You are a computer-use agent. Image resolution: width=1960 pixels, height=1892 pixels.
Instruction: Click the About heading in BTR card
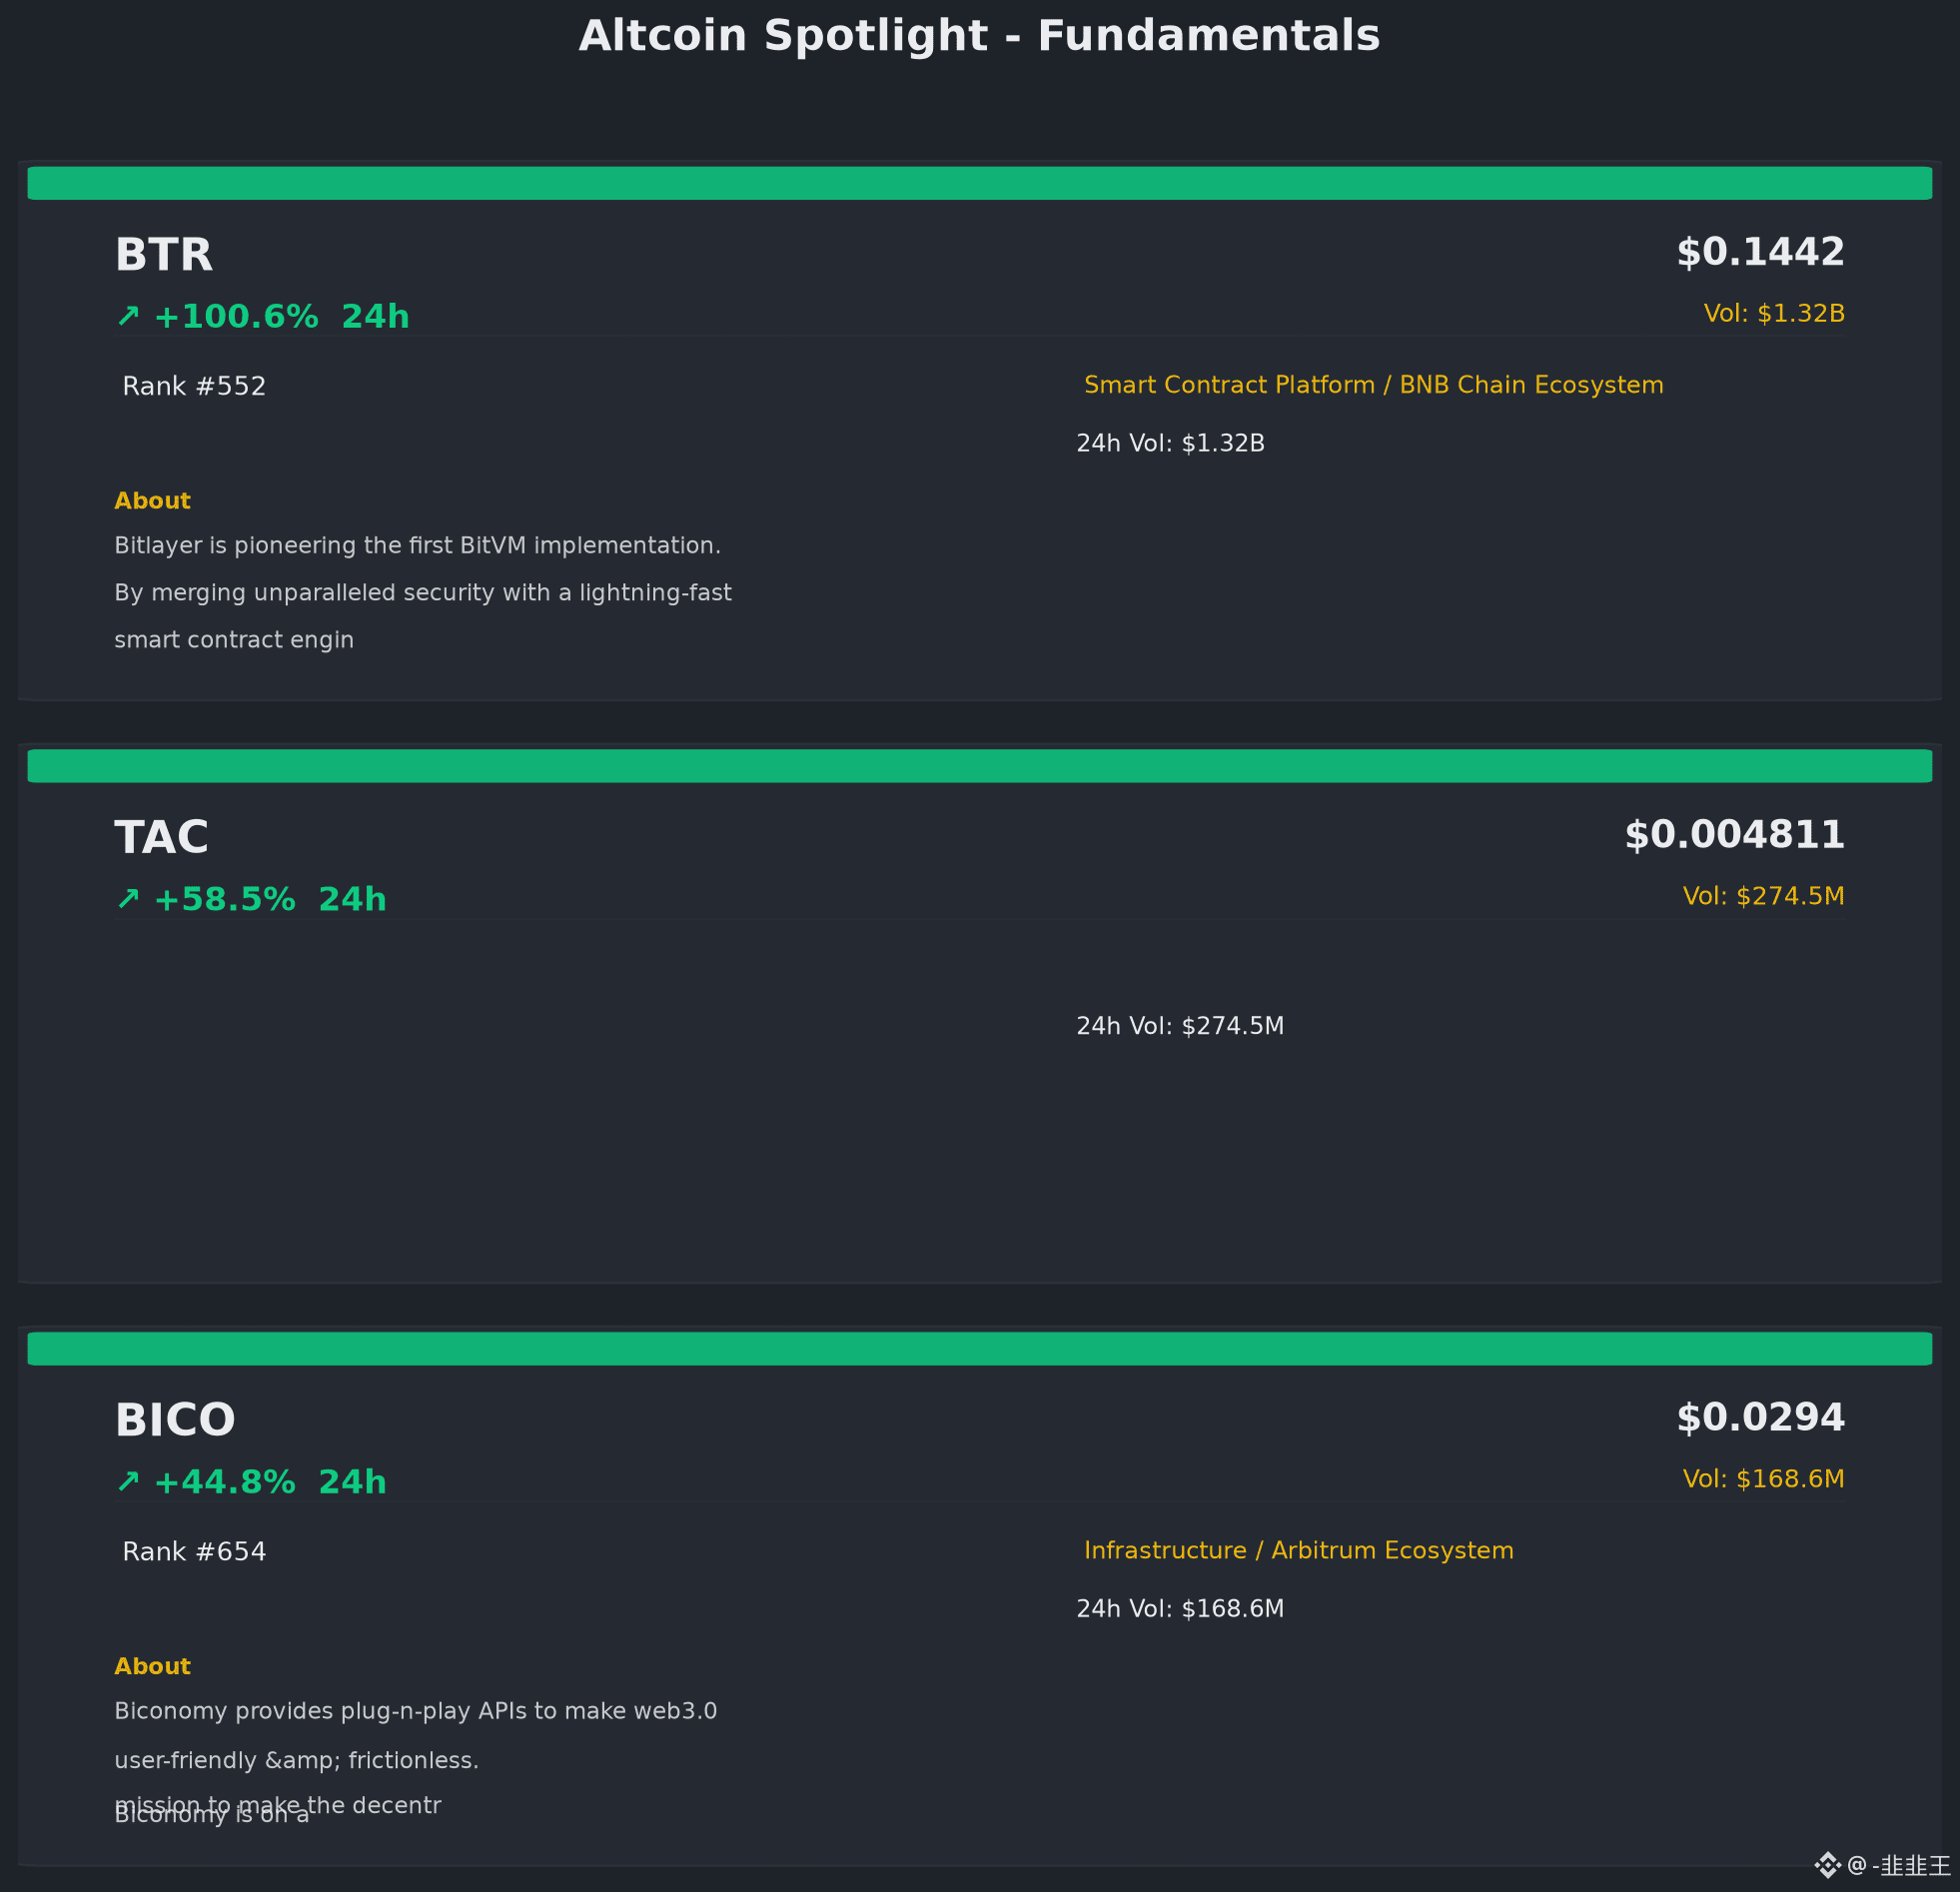click(152, 501)
